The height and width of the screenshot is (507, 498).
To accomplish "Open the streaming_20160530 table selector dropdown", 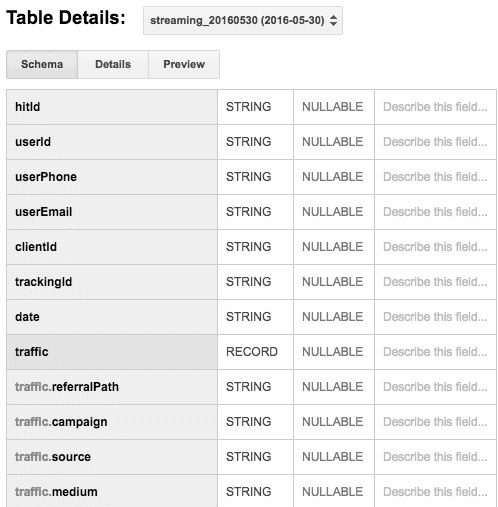I will 243,20.
